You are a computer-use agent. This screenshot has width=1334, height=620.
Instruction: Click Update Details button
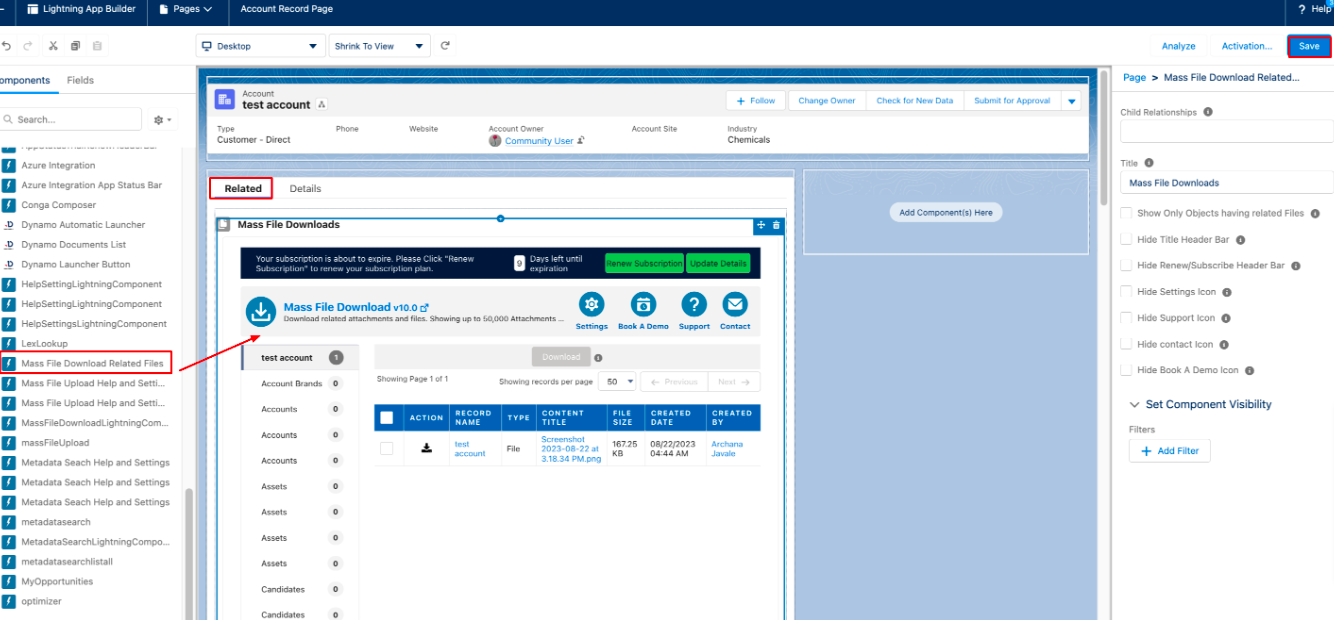pos(718,263)
